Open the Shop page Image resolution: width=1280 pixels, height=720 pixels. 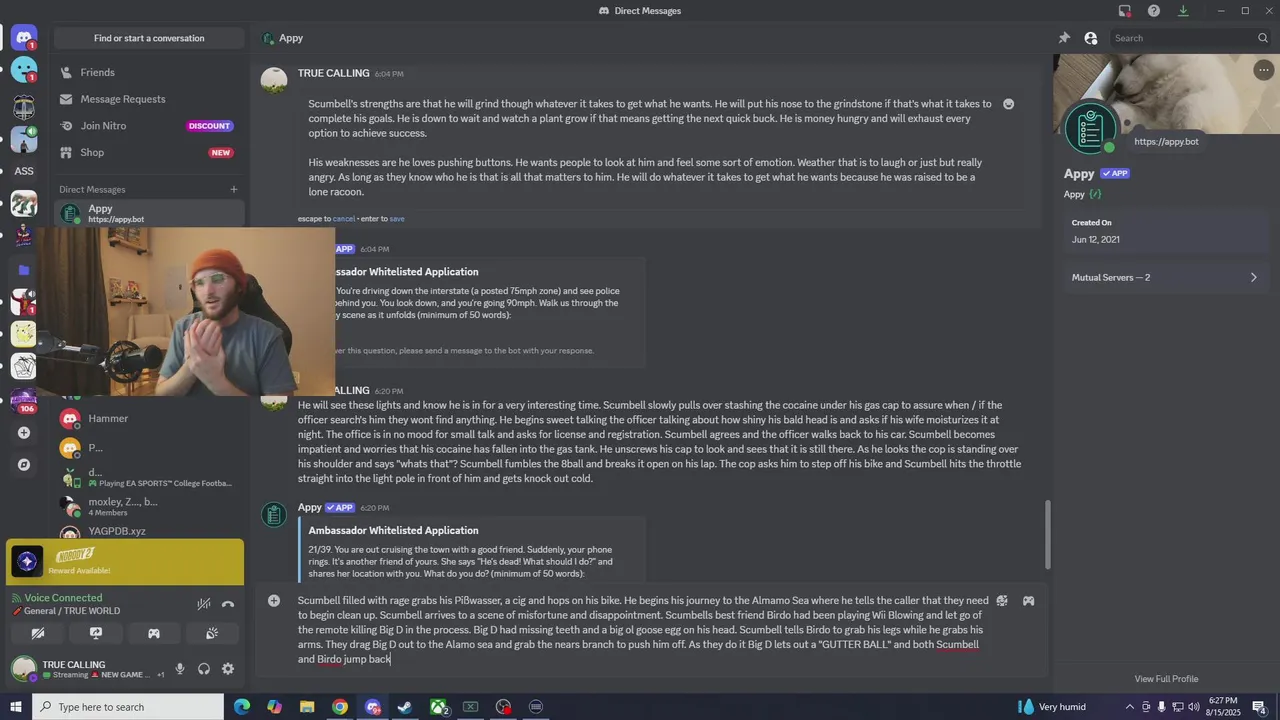tap(149, 152)
